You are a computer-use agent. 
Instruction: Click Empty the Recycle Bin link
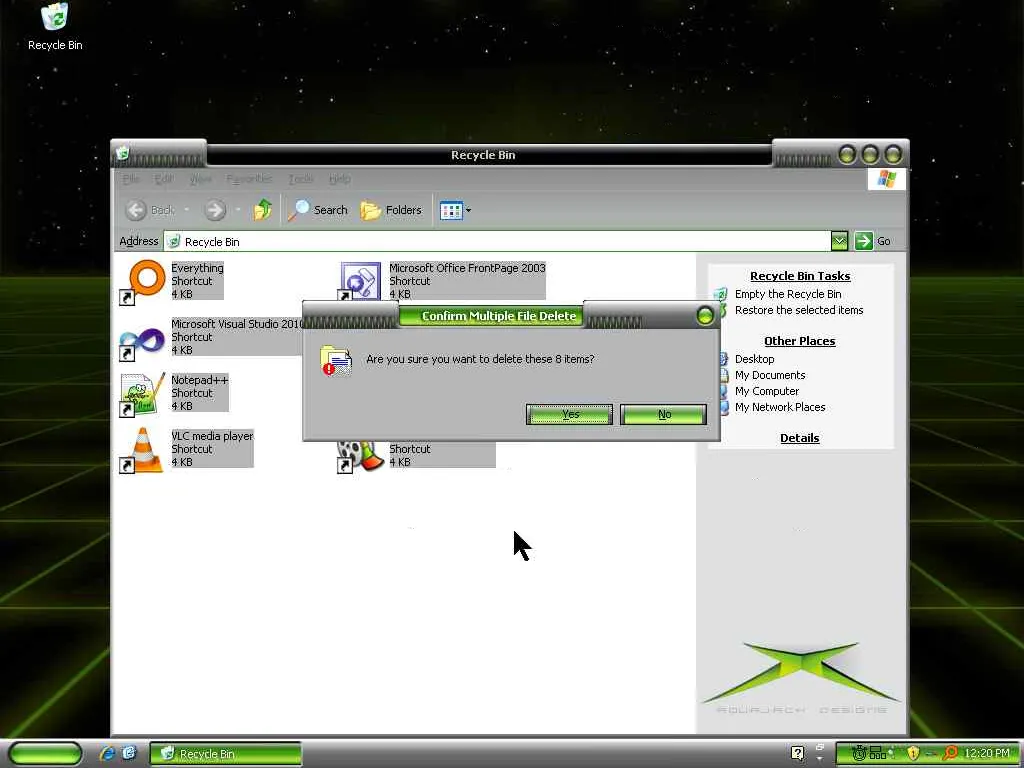coord(788,294)
